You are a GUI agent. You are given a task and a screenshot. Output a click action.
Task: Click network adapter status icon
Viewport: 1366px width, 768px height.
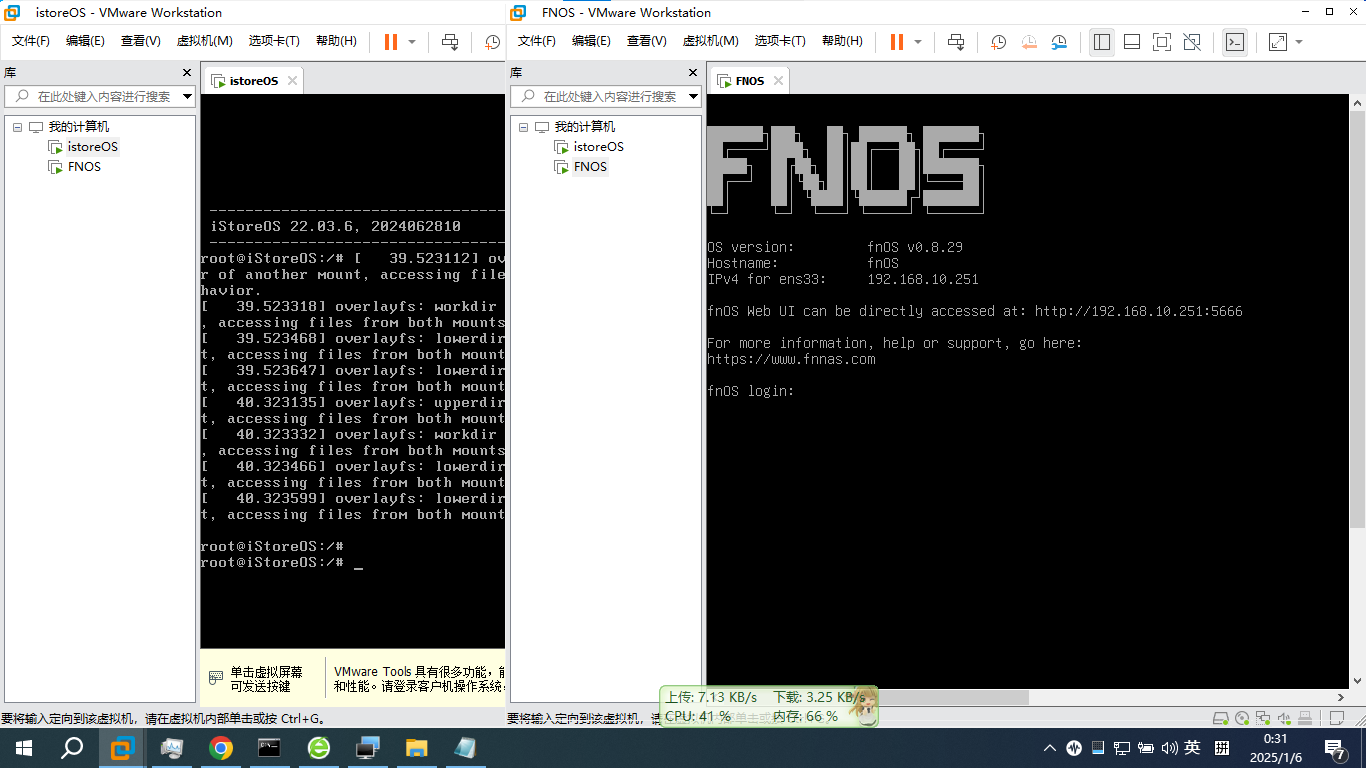pyautogui.click(x=1263, y=718)
